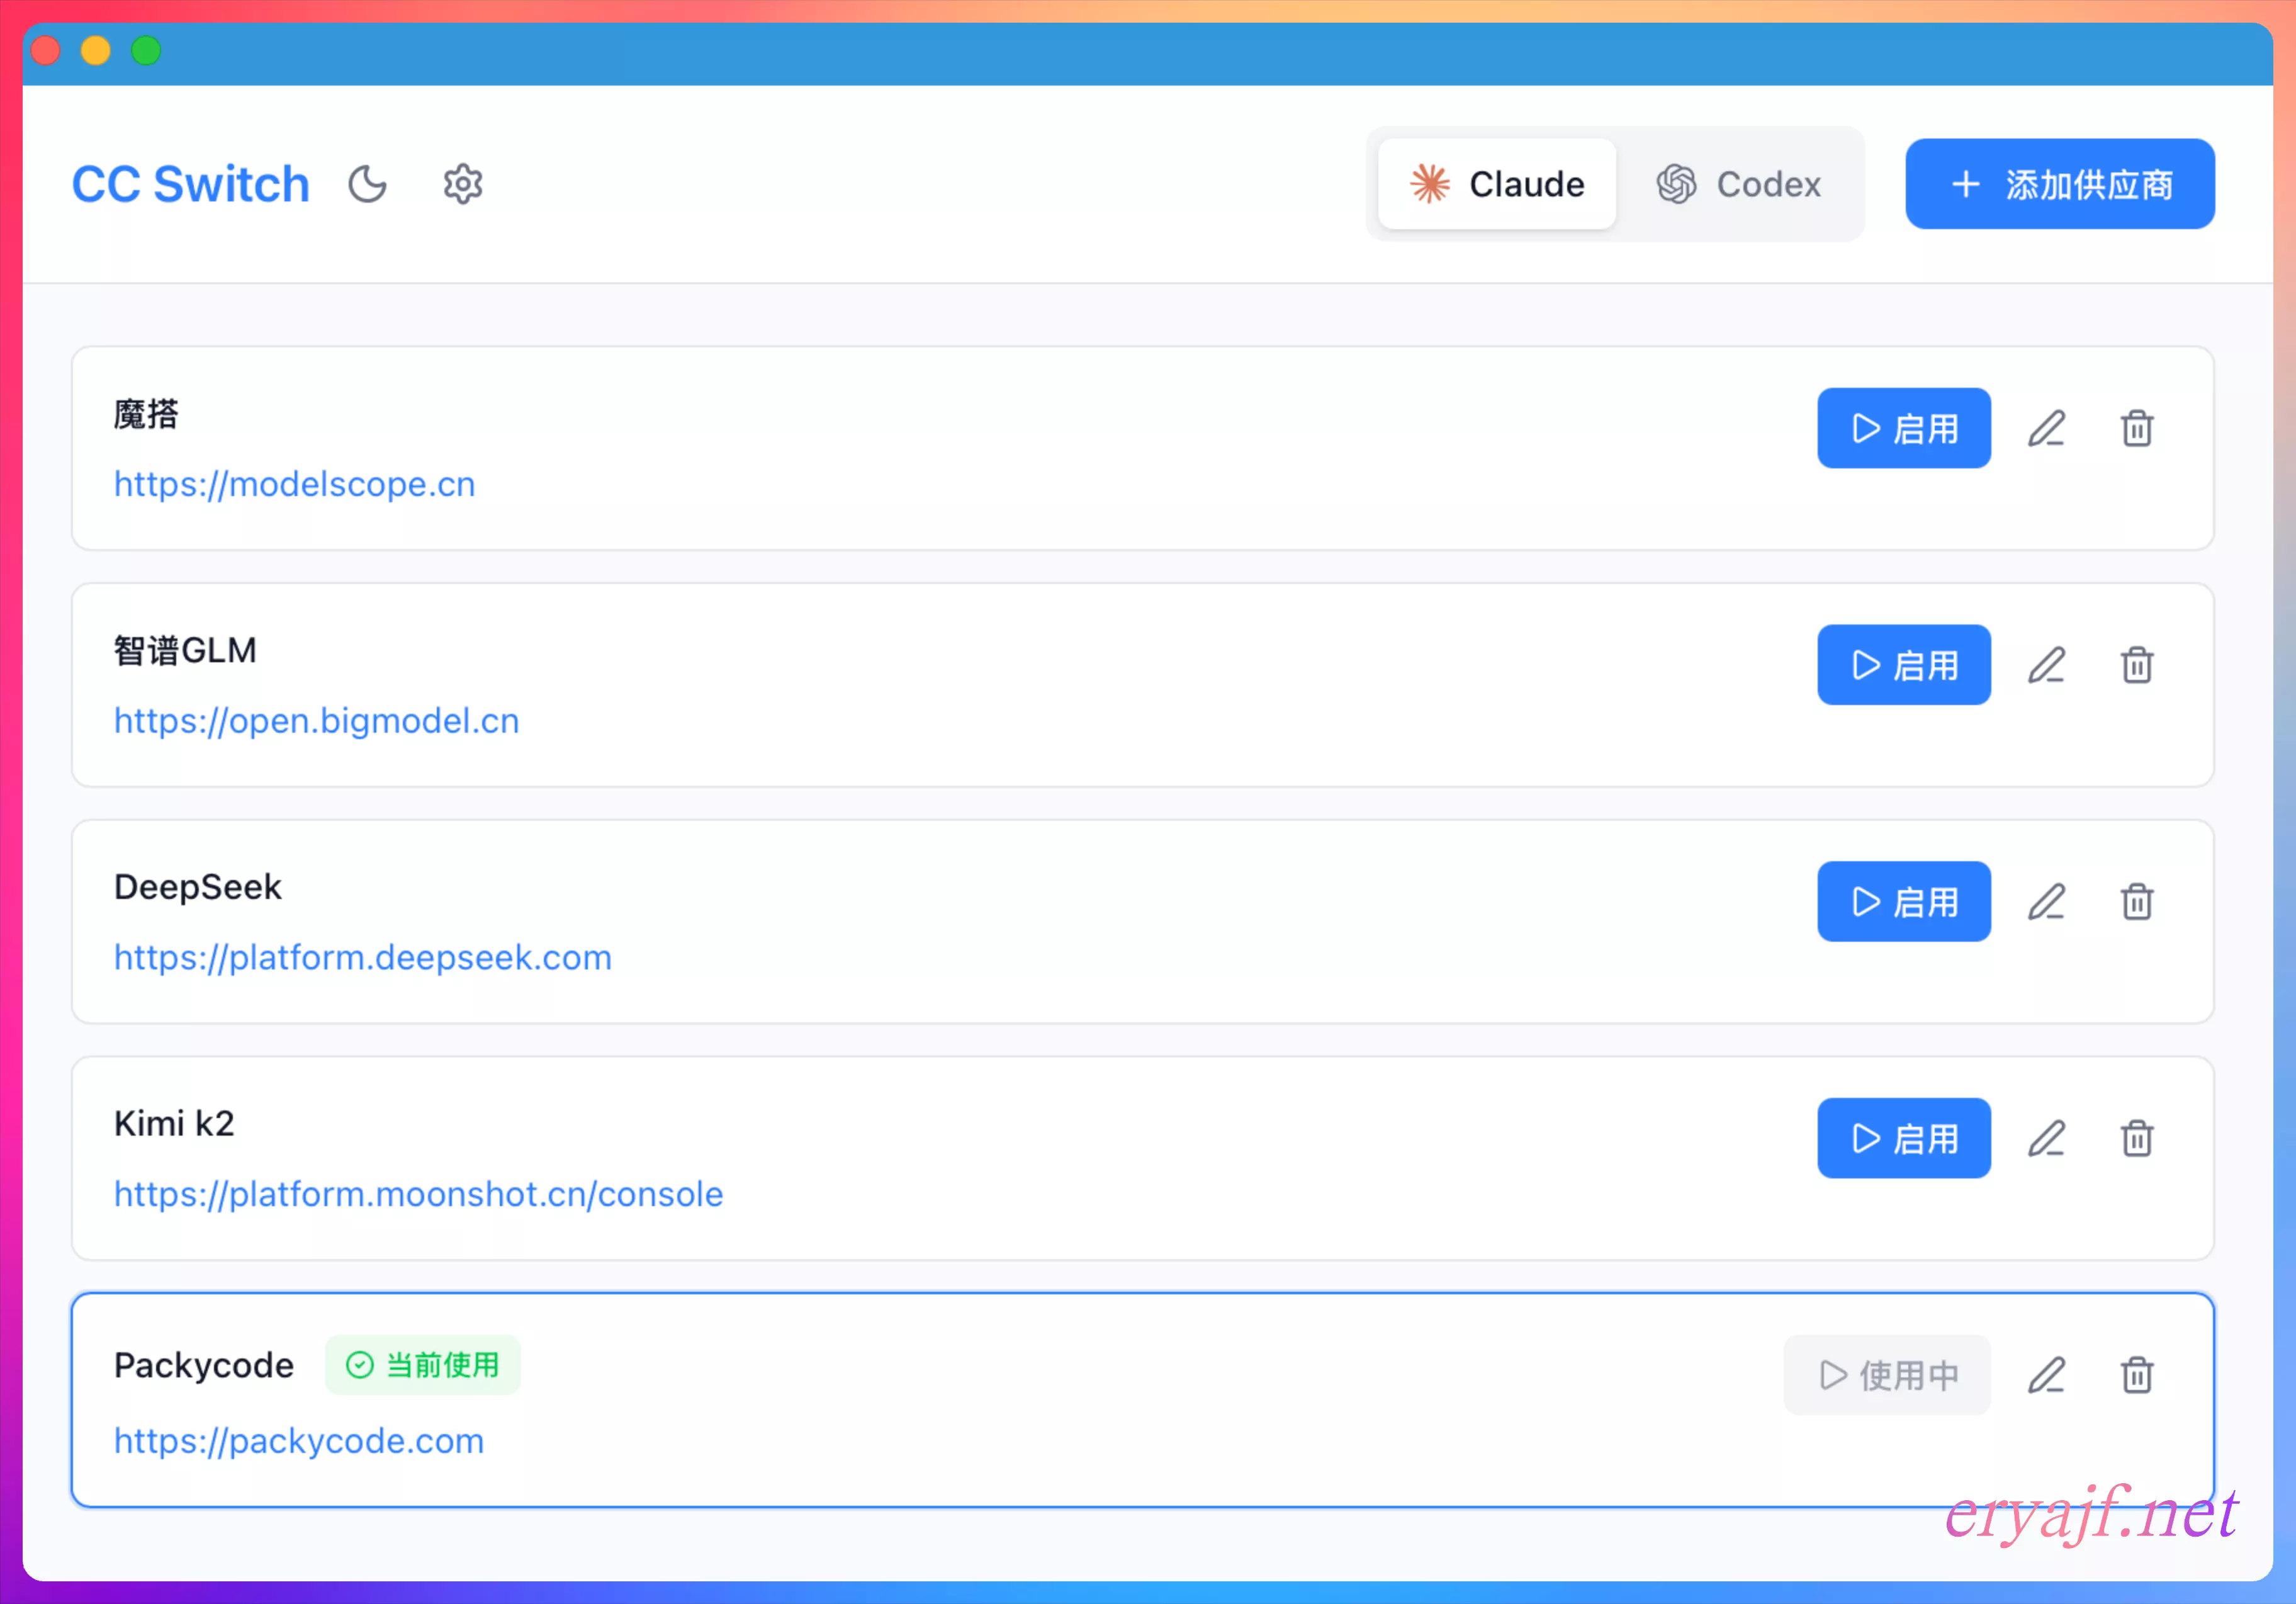2296x1604 pixels.
Task: Click the 添加供应商 button
Action: (x=2059, y=185)
